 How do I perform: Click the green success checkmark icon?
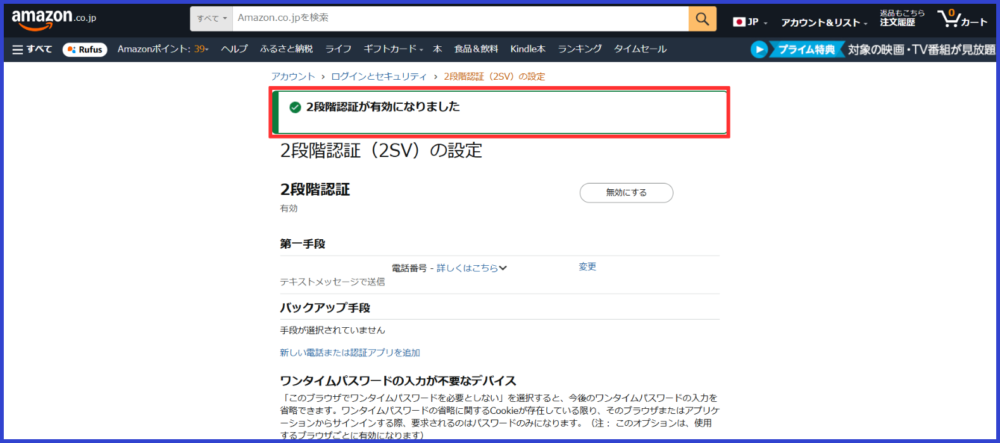295,108
